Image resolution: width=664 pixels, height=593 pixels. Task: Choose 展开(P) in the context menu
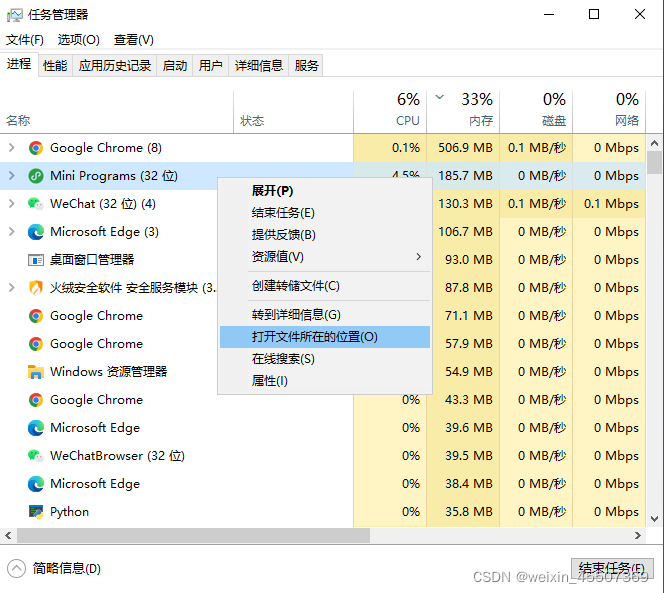click(x=325, y=191)
